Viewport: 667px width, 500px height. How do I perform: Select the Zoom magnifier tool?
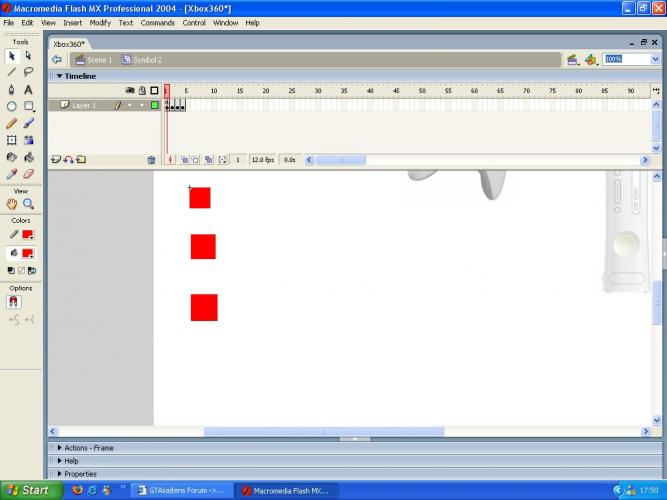(29, 203)
